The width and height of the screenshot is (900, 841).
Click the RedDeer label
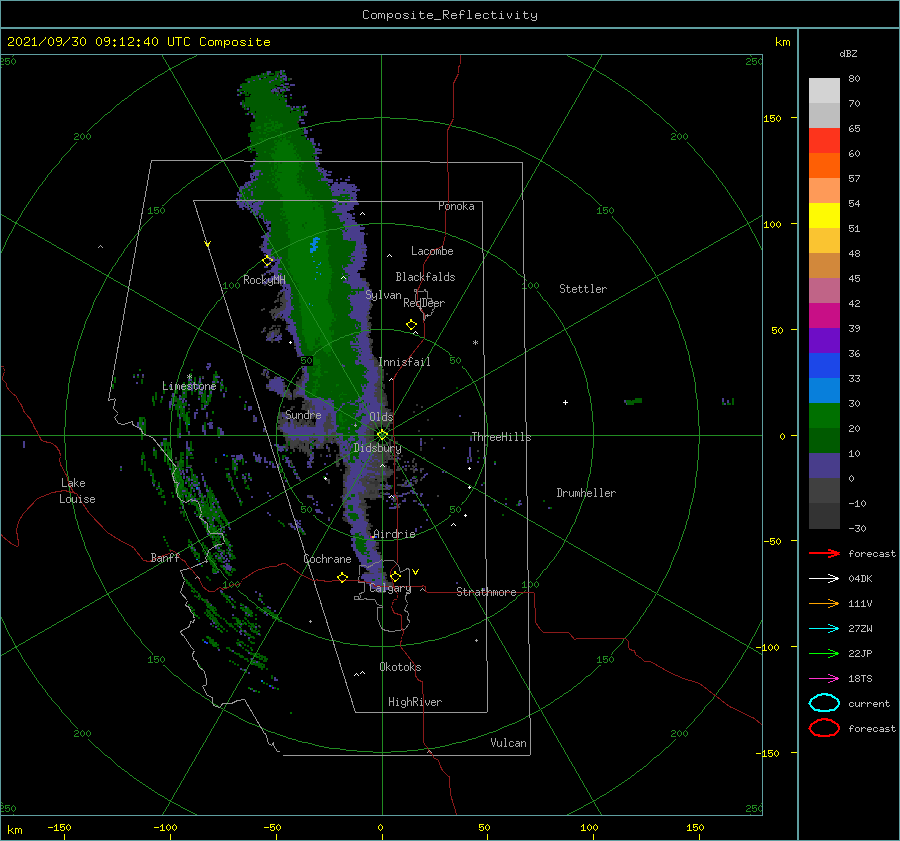click(x=424, y=303)
